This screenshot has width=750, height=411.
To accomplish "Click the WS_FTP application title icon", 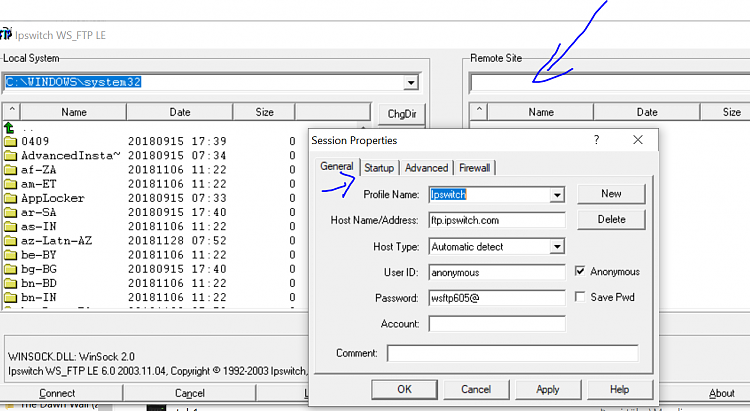I will 5,34.
